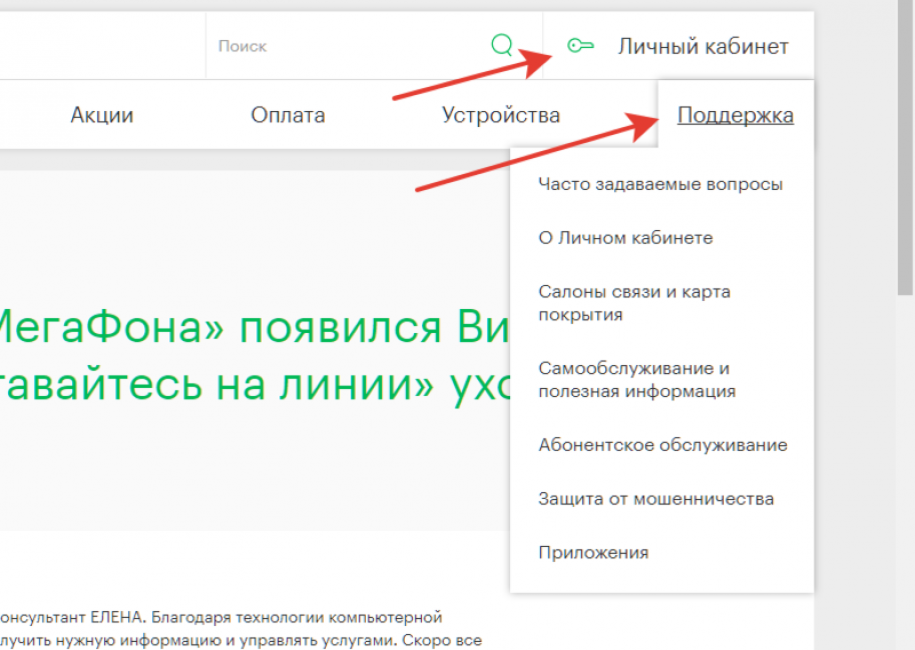
Task: Go to the Оплата section
Action: 288,115
